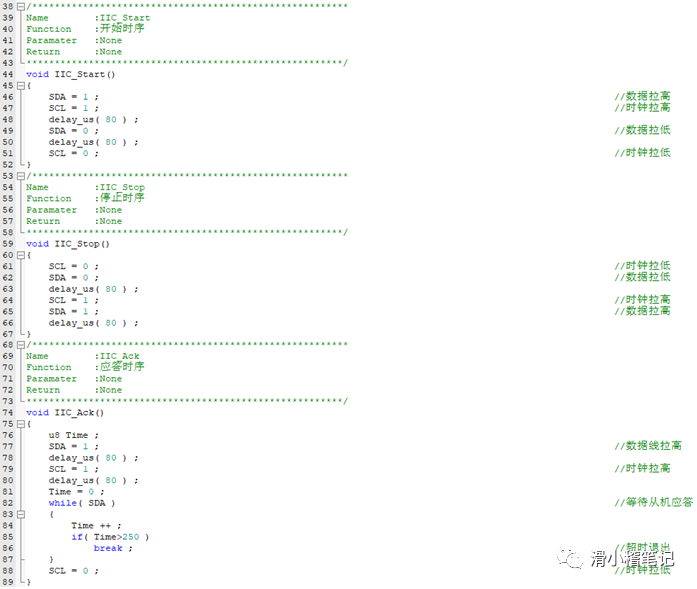This screenshot has height=589, width=697.
Task: Collapse the comment block at line 53
Action: pos(20,176)
